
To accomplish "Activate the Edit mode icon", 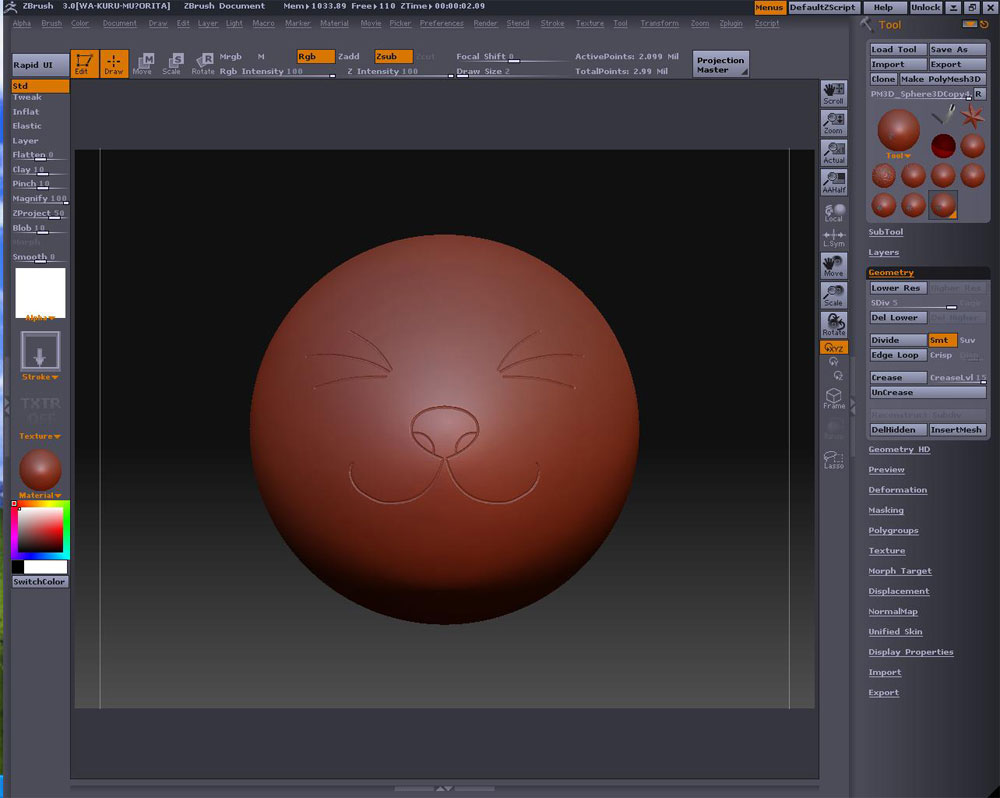I will coord(84,64).
